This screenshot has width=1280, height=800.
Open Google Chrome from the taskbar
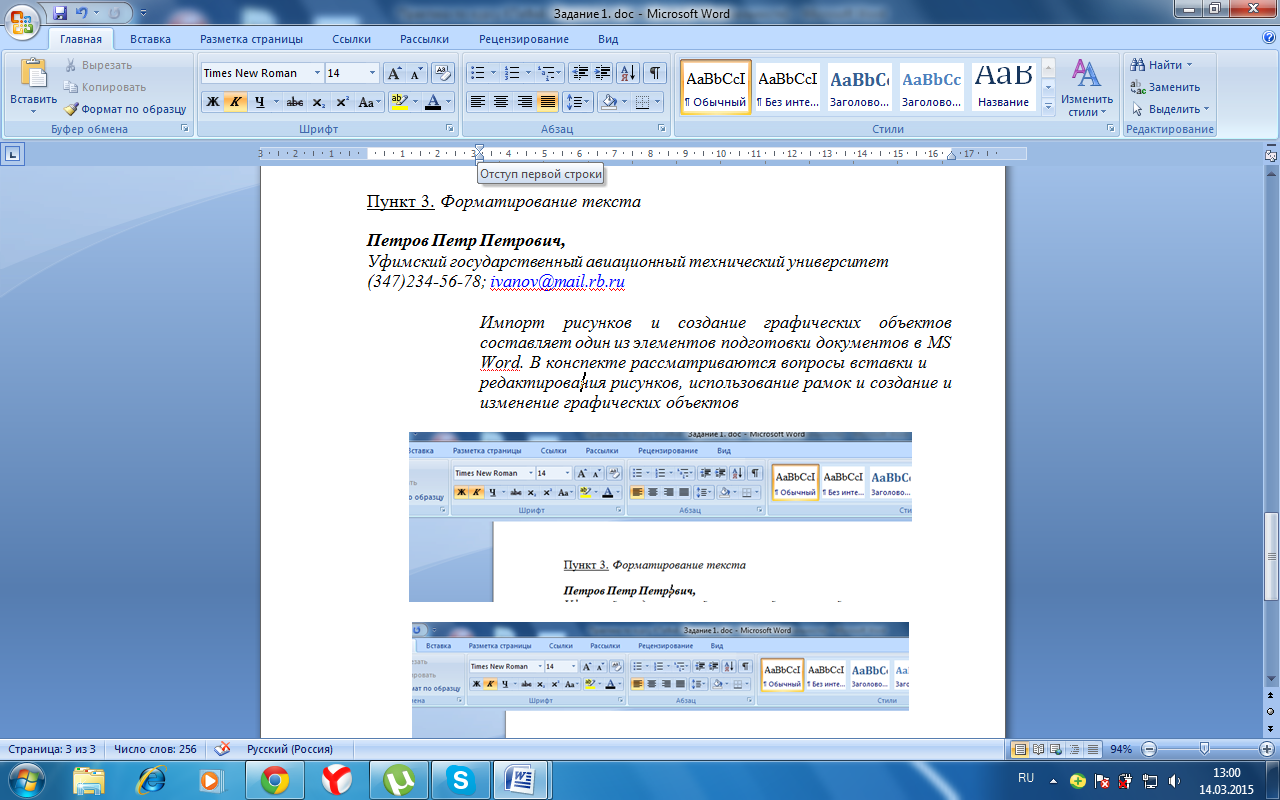274,779
